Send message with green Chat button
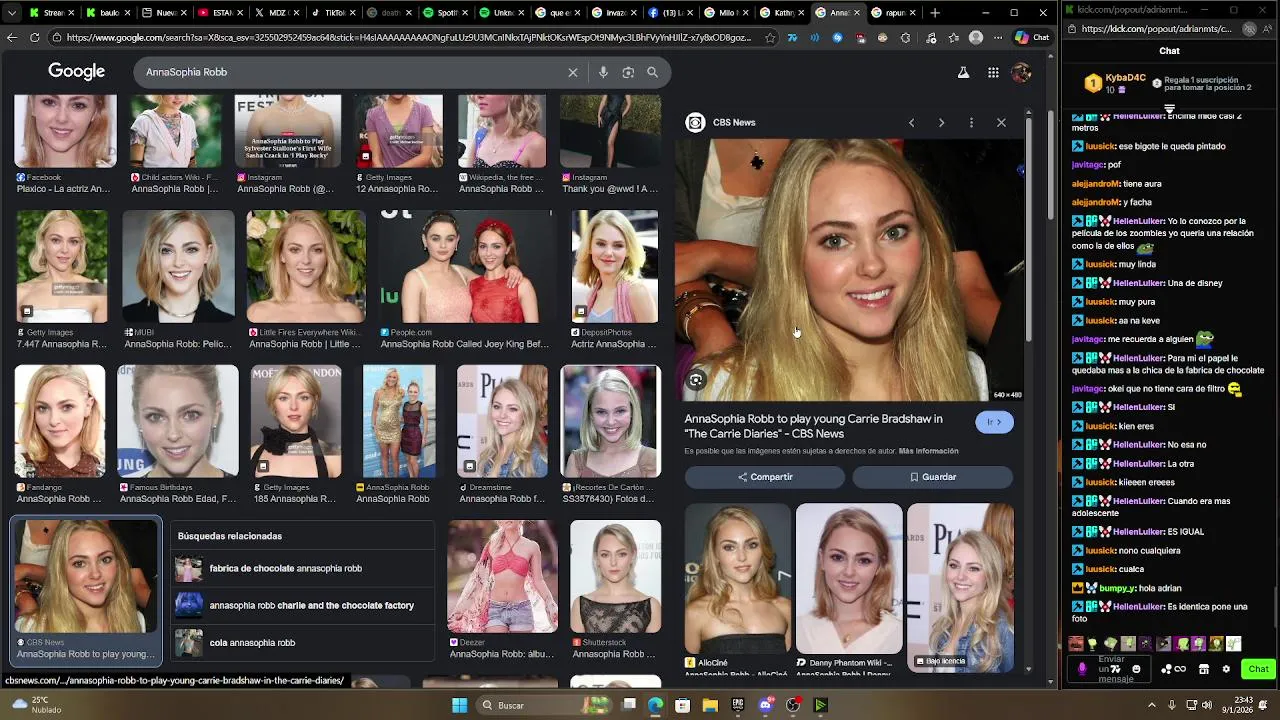Image resolution: width=1280 pixels, height=720 pixels. pyautogui.click(x=1258, y=669)
